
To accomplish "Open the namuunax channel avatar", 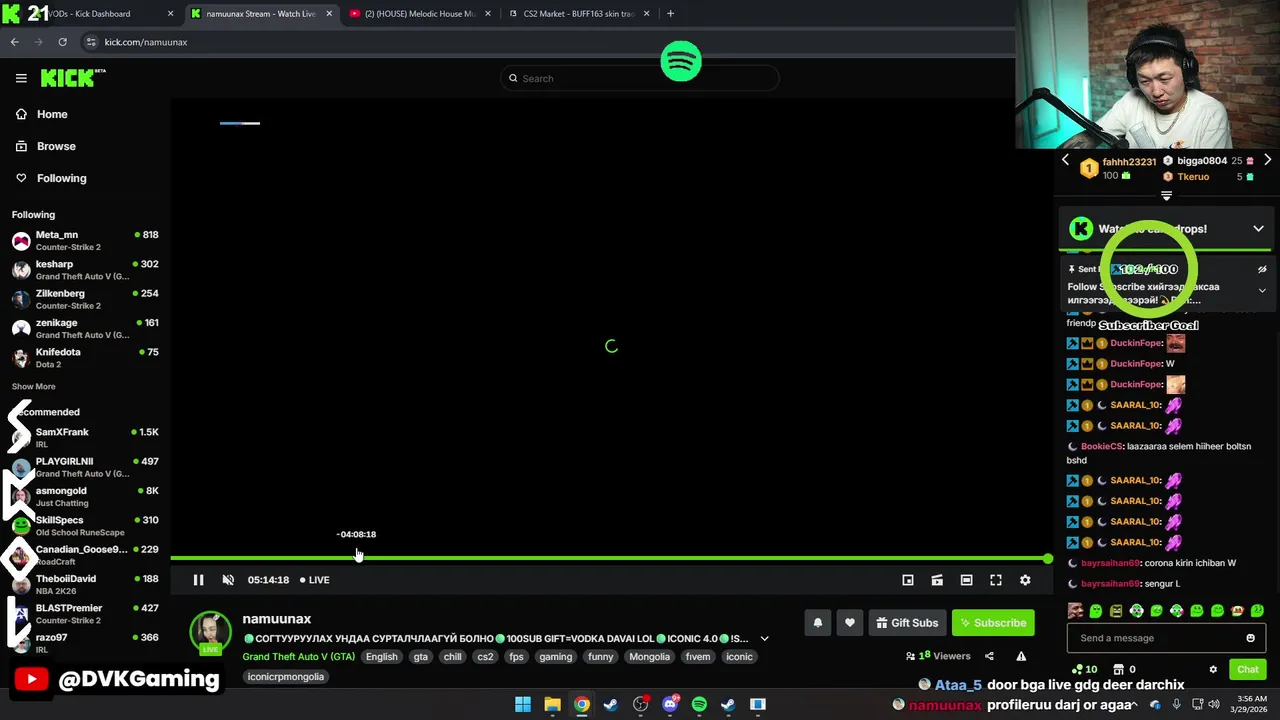I will (x=210, y=632).
